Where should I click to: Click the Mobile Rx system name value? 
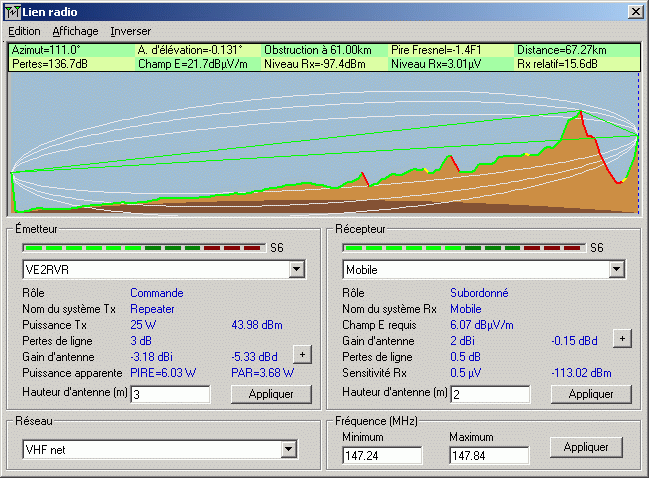pos(466,309)
